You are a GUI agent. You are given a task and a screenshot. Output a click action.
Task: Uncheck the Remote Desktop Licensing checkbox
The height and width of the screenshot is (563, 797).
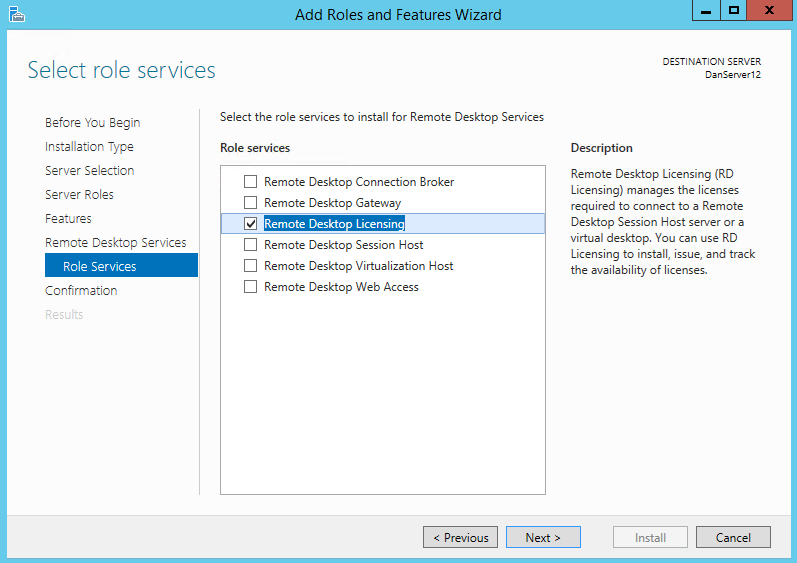250,224
